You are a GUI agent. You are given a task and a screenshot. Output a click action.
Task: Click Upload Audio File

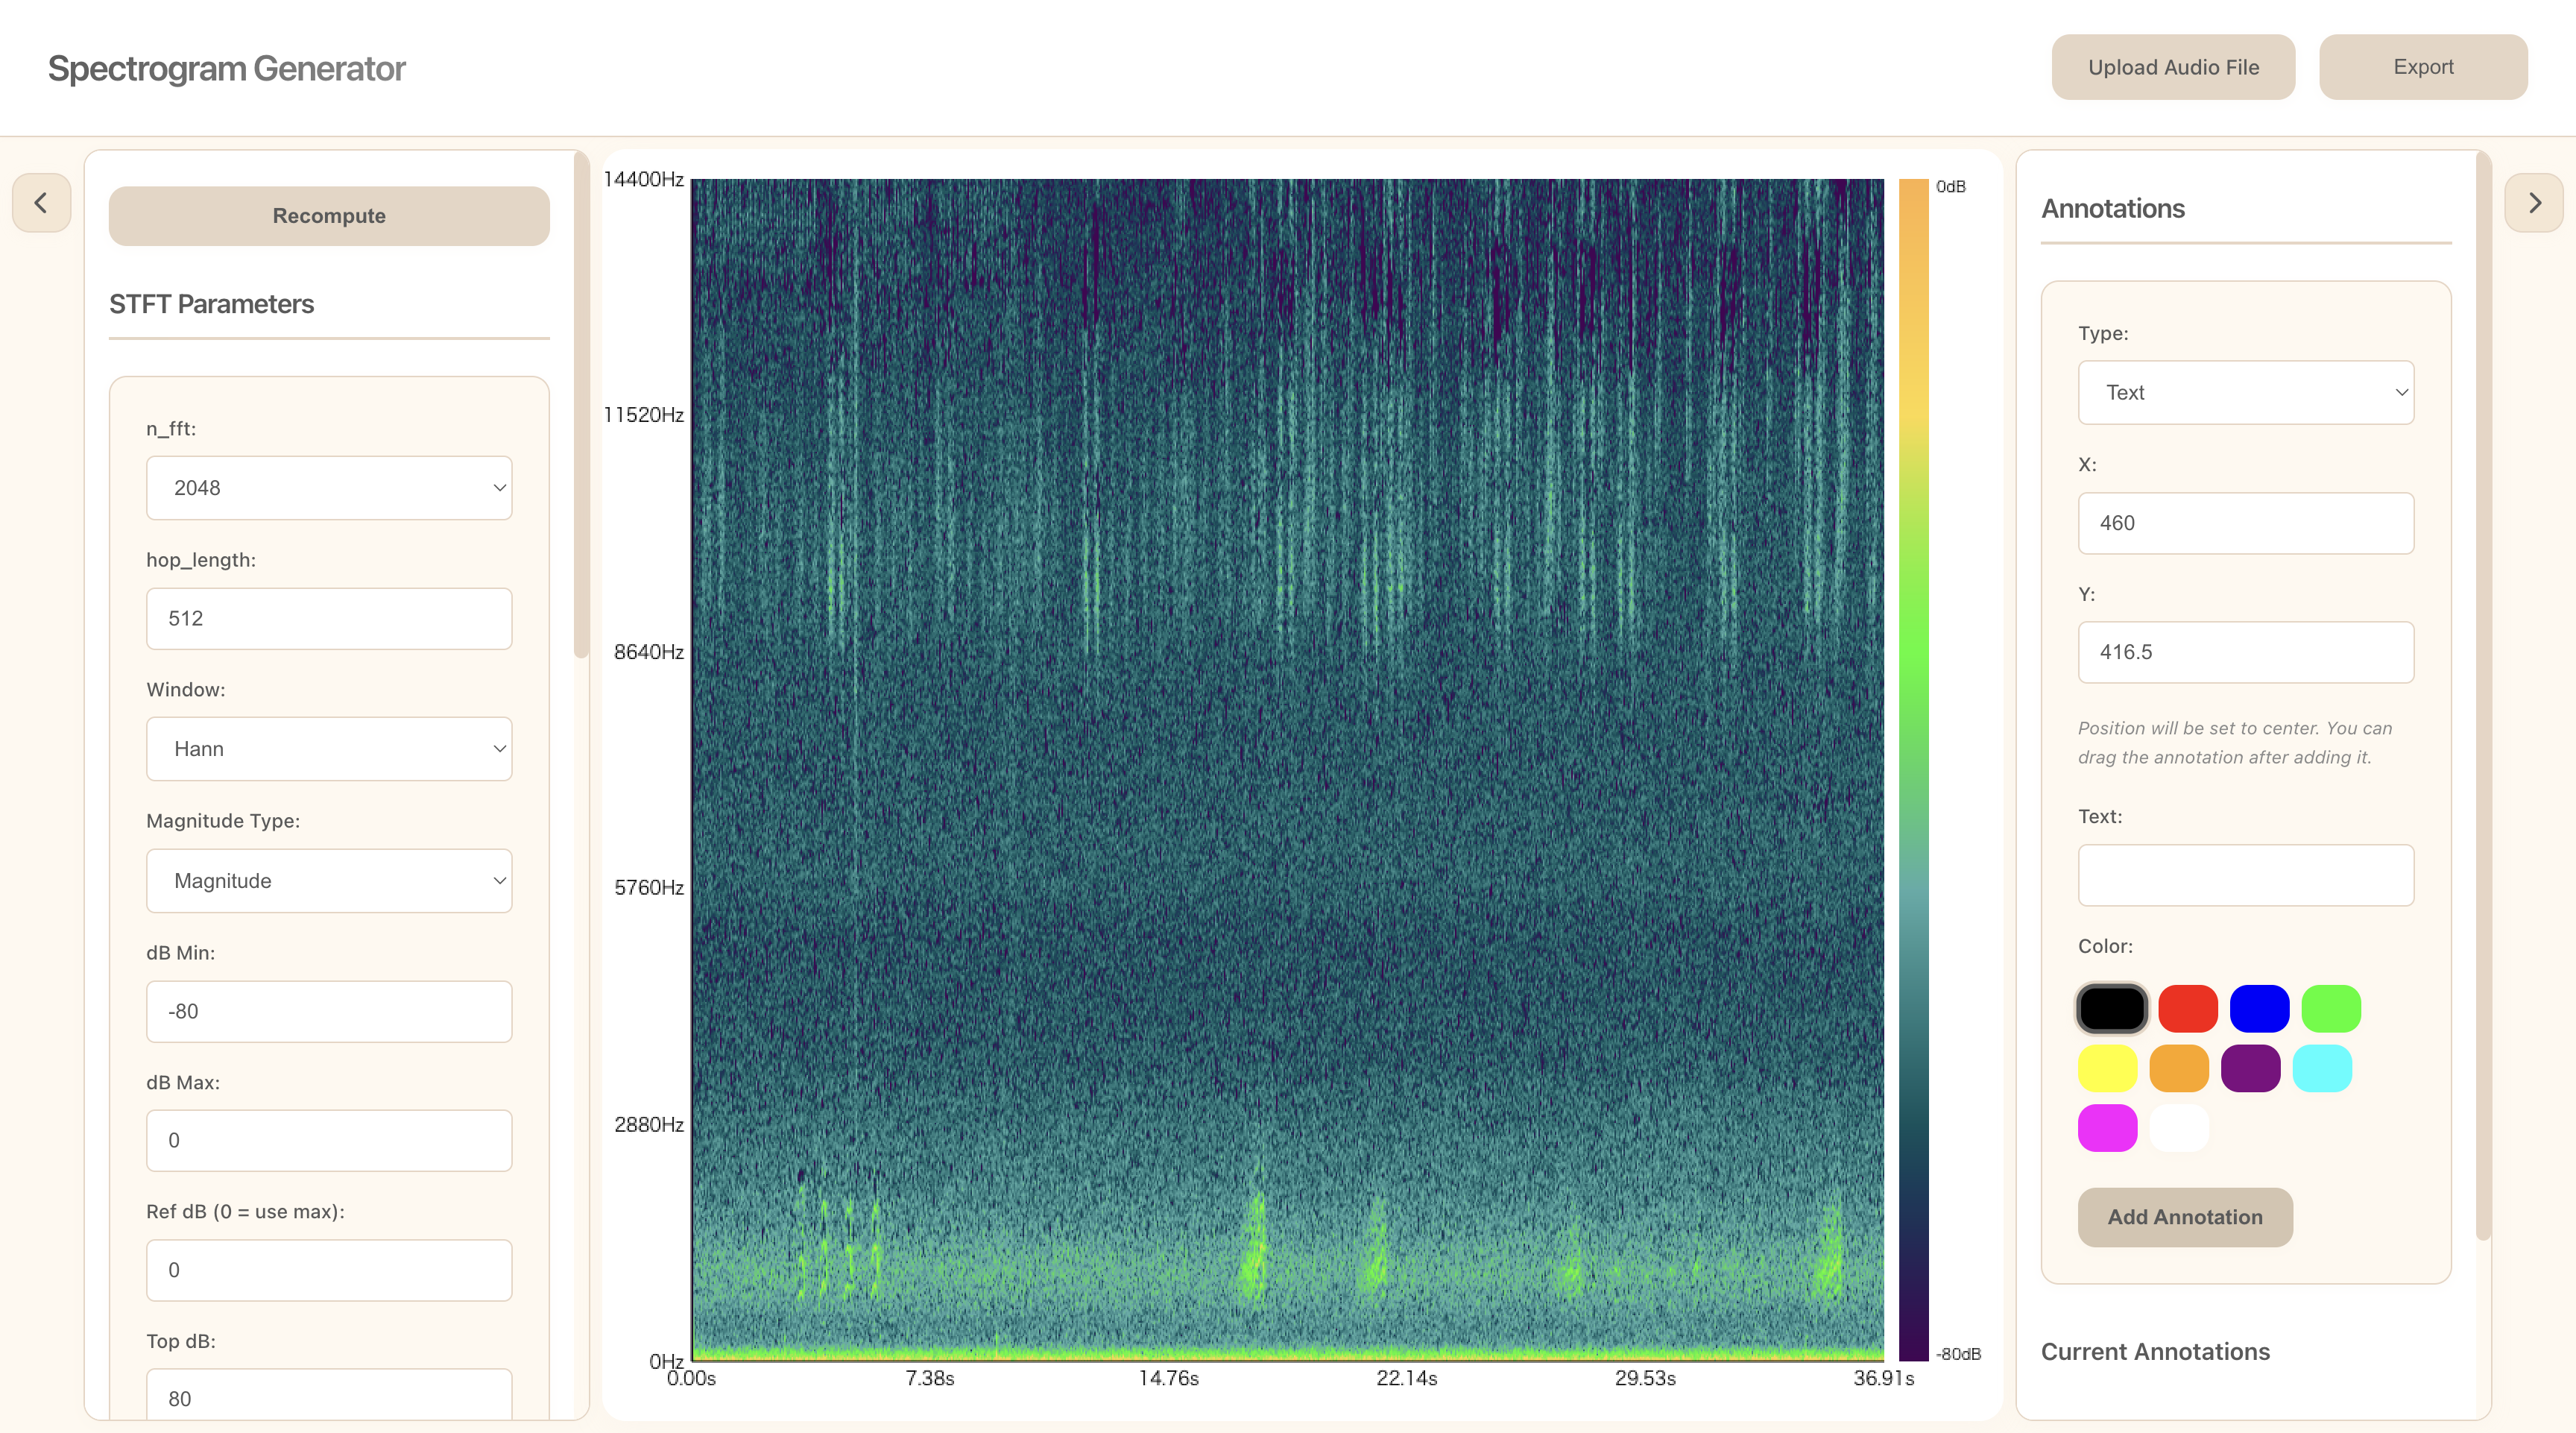2173,66
